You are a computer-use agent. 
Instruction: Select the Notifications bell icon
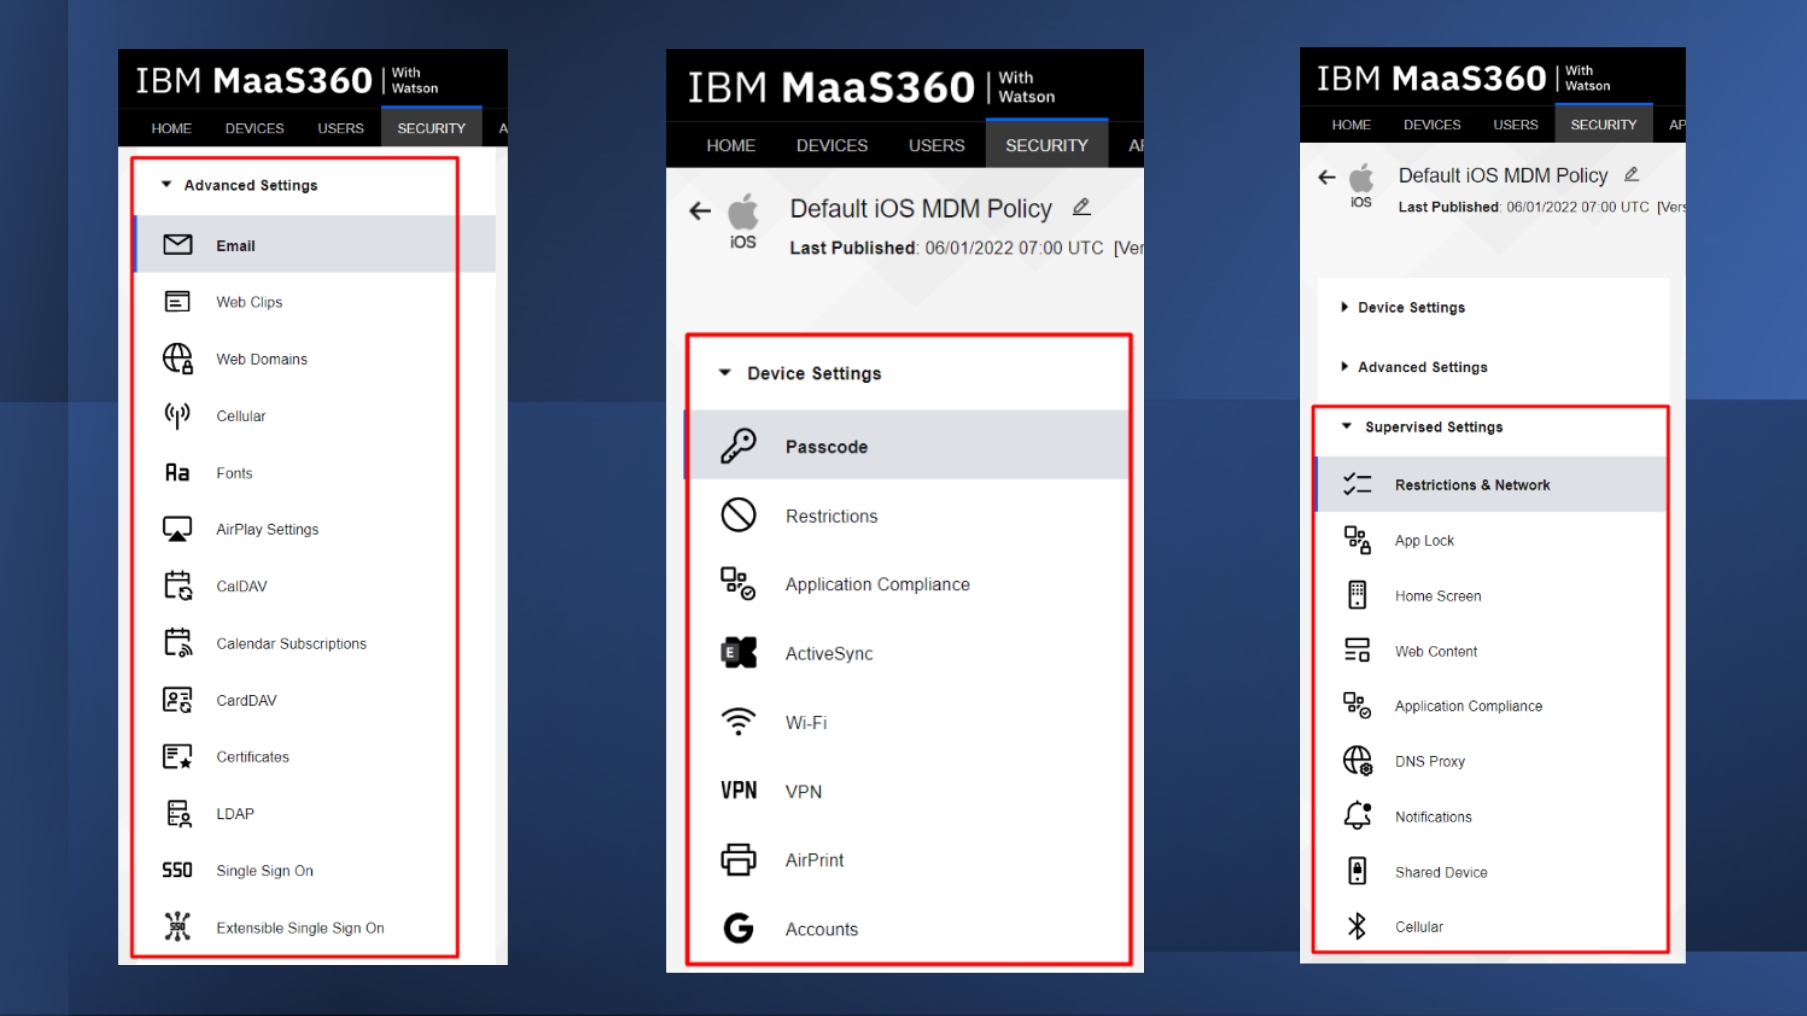click(x=1357, y=816)
